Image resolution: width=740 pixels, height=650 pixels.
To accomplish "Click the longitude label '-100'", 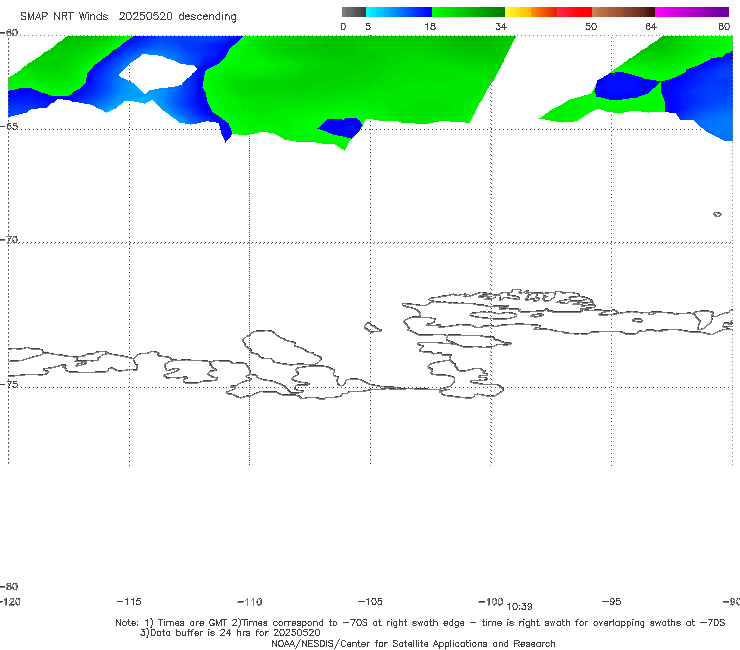I will [491, 601].
